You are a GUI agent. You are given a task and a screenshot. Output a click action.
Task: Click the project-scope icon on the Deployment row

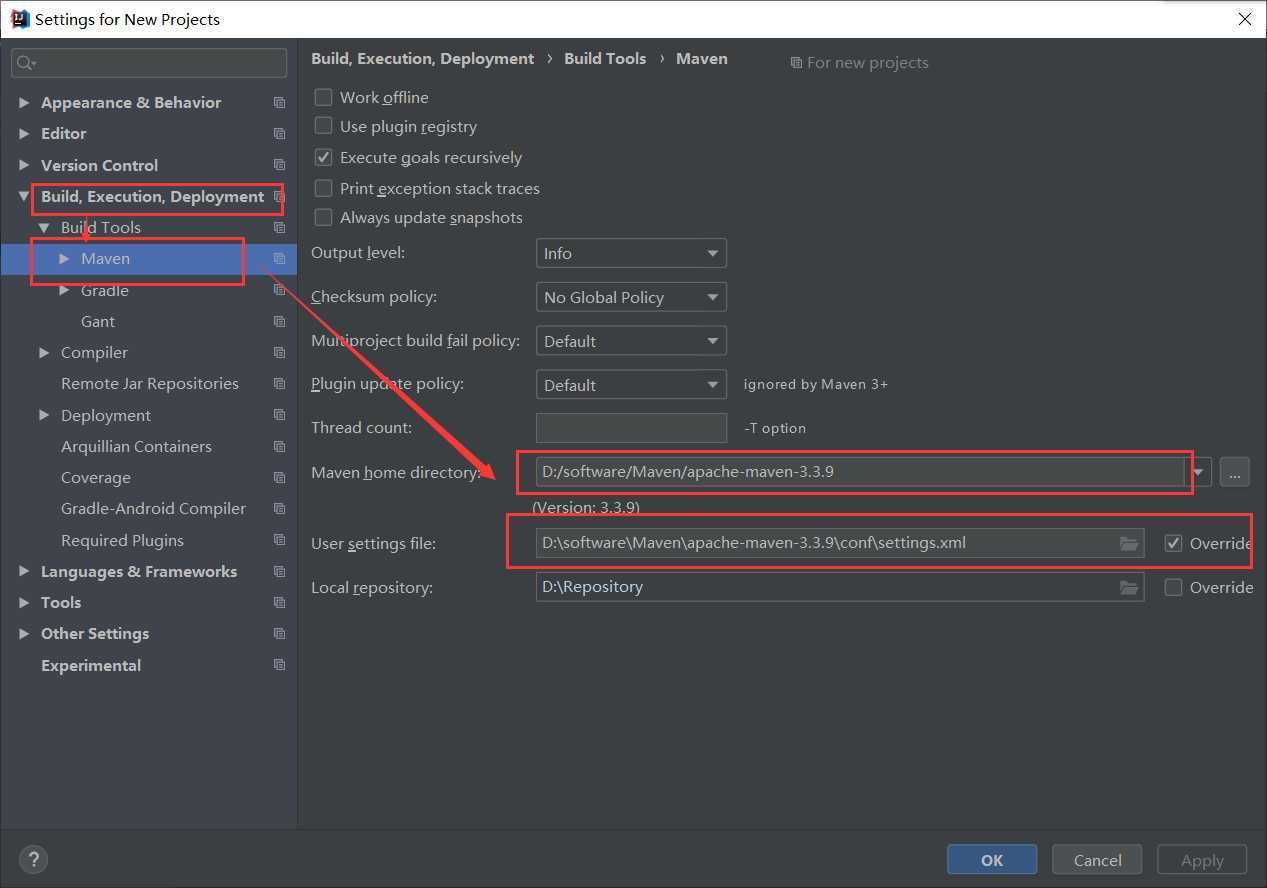point(279,415)
